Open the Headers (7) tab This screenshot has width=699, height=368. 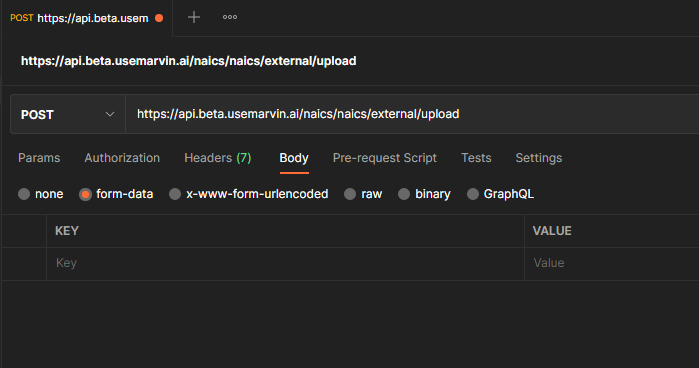218,158
